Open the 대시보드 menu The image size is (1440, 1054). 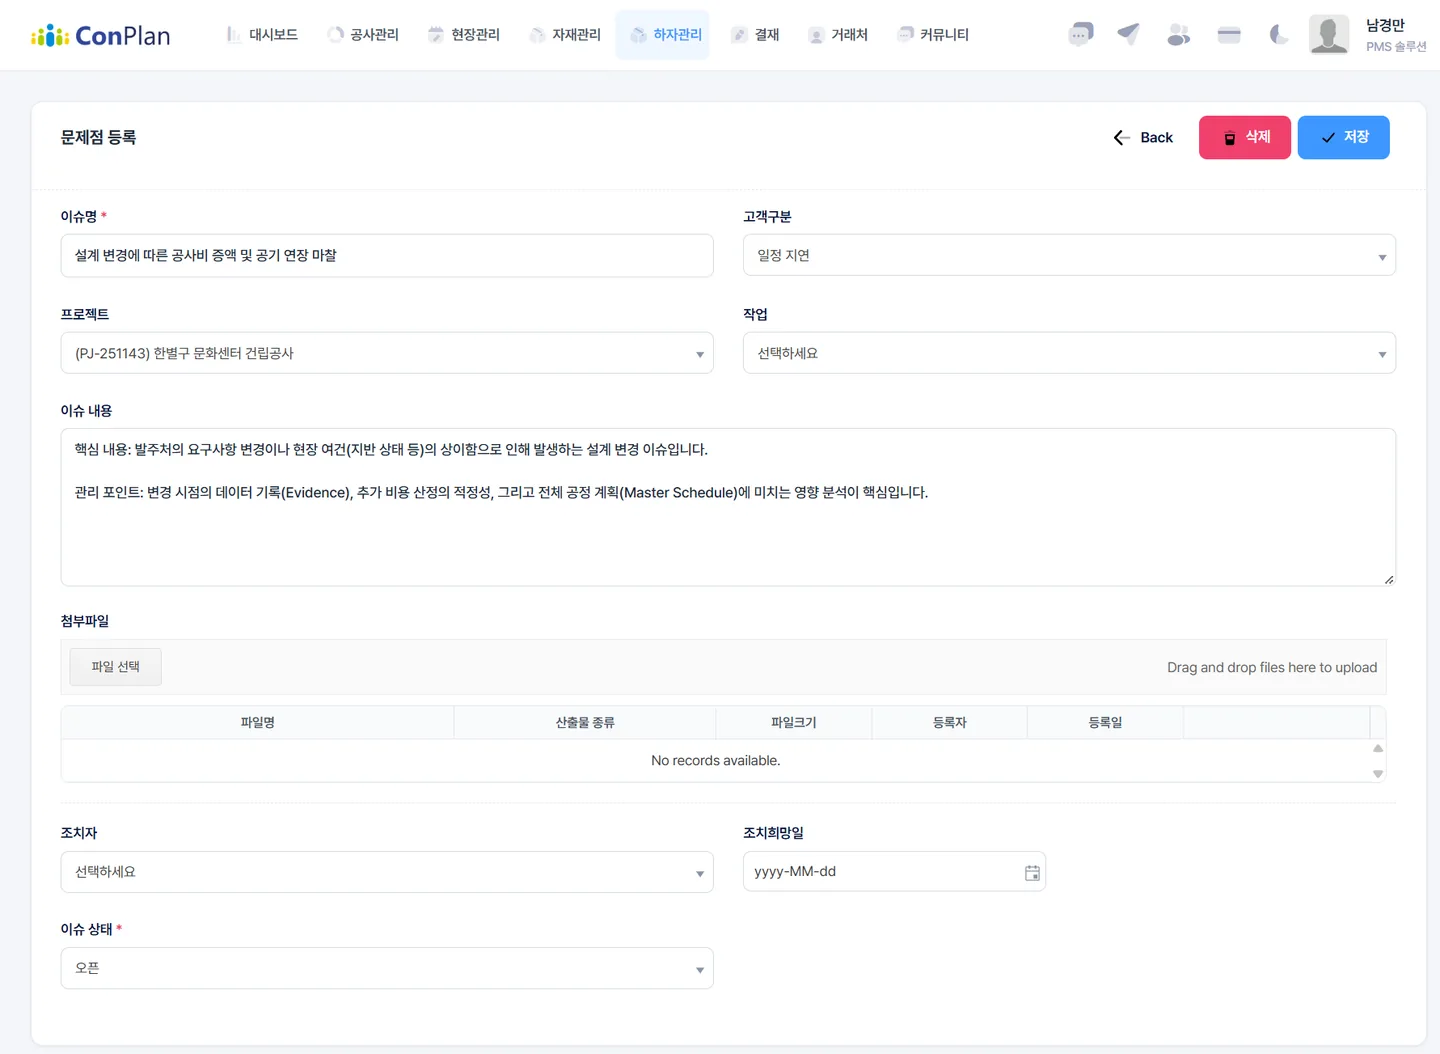[x=262, y=35]
